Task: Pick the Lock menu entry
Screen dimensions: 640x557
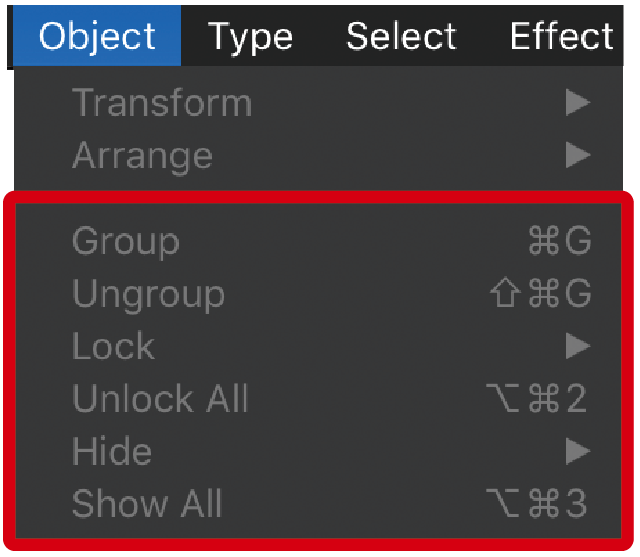Action: [x=113, y=347]
